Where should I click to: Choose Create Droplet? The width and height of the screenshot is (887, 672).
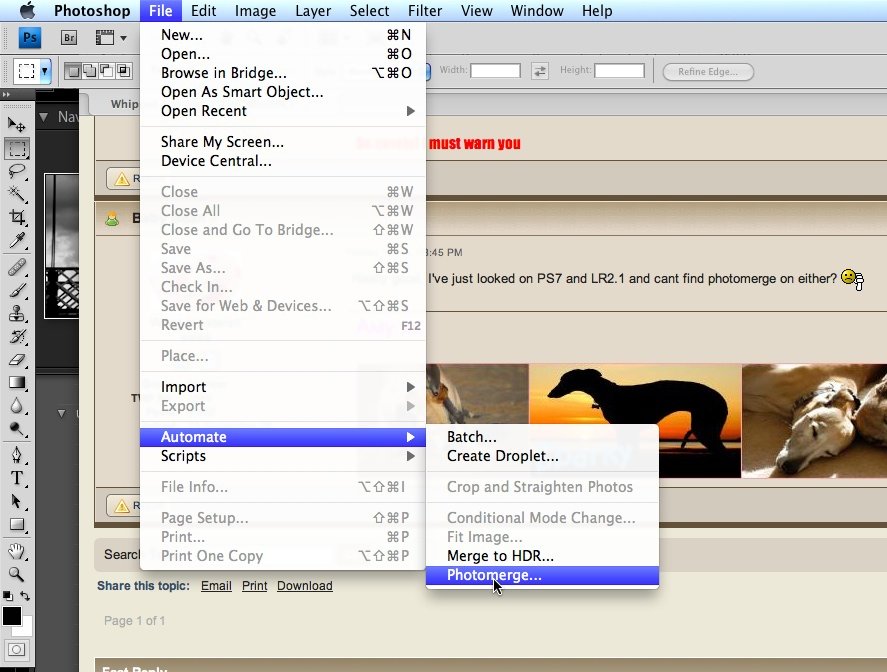(x=542, y=456)
